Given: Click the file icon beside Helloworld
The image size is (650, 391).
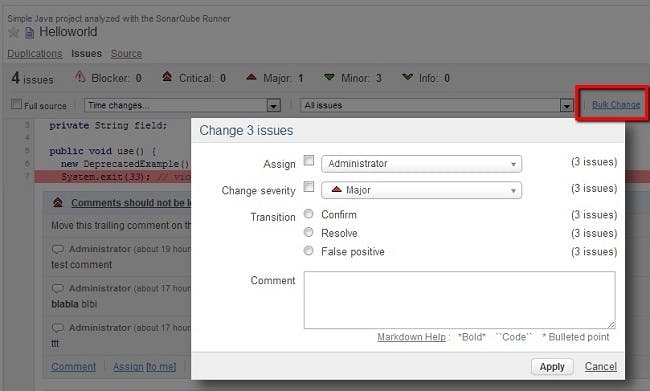Looking at the screenshot, I should pyautogui.click(x=29, y=32).
